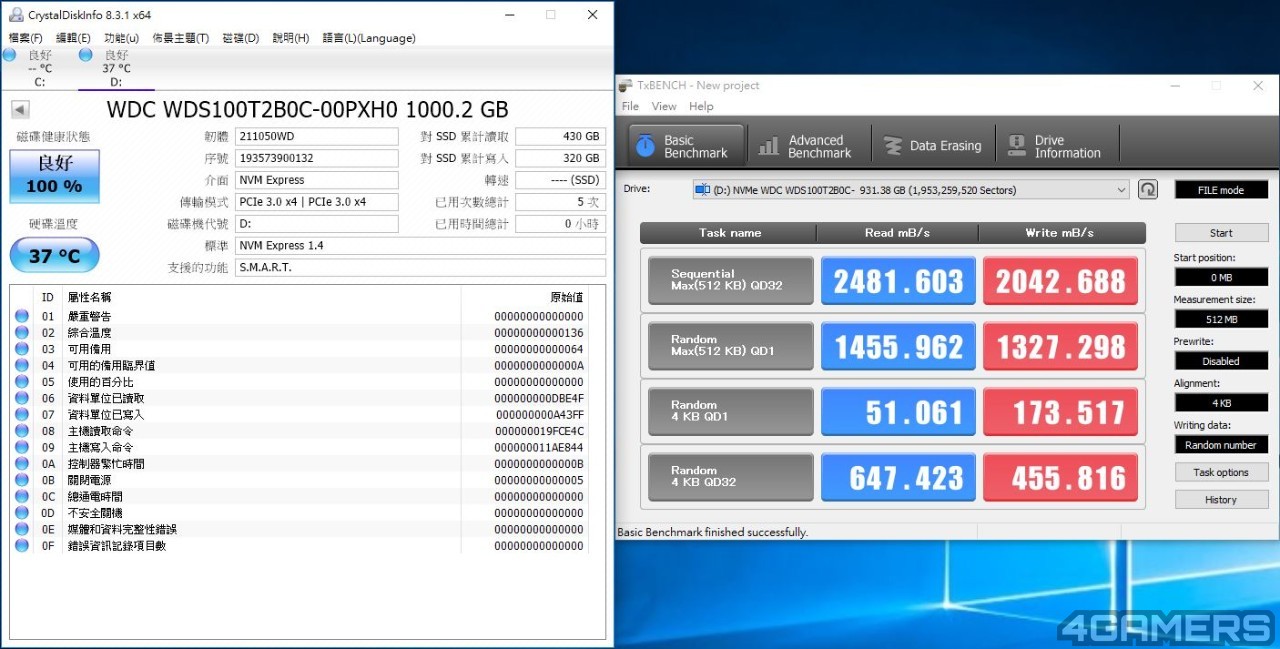Click the TxBENCH title bar app icon
1280x649 pixels.
pyautogui.click(x=625, y=85)
